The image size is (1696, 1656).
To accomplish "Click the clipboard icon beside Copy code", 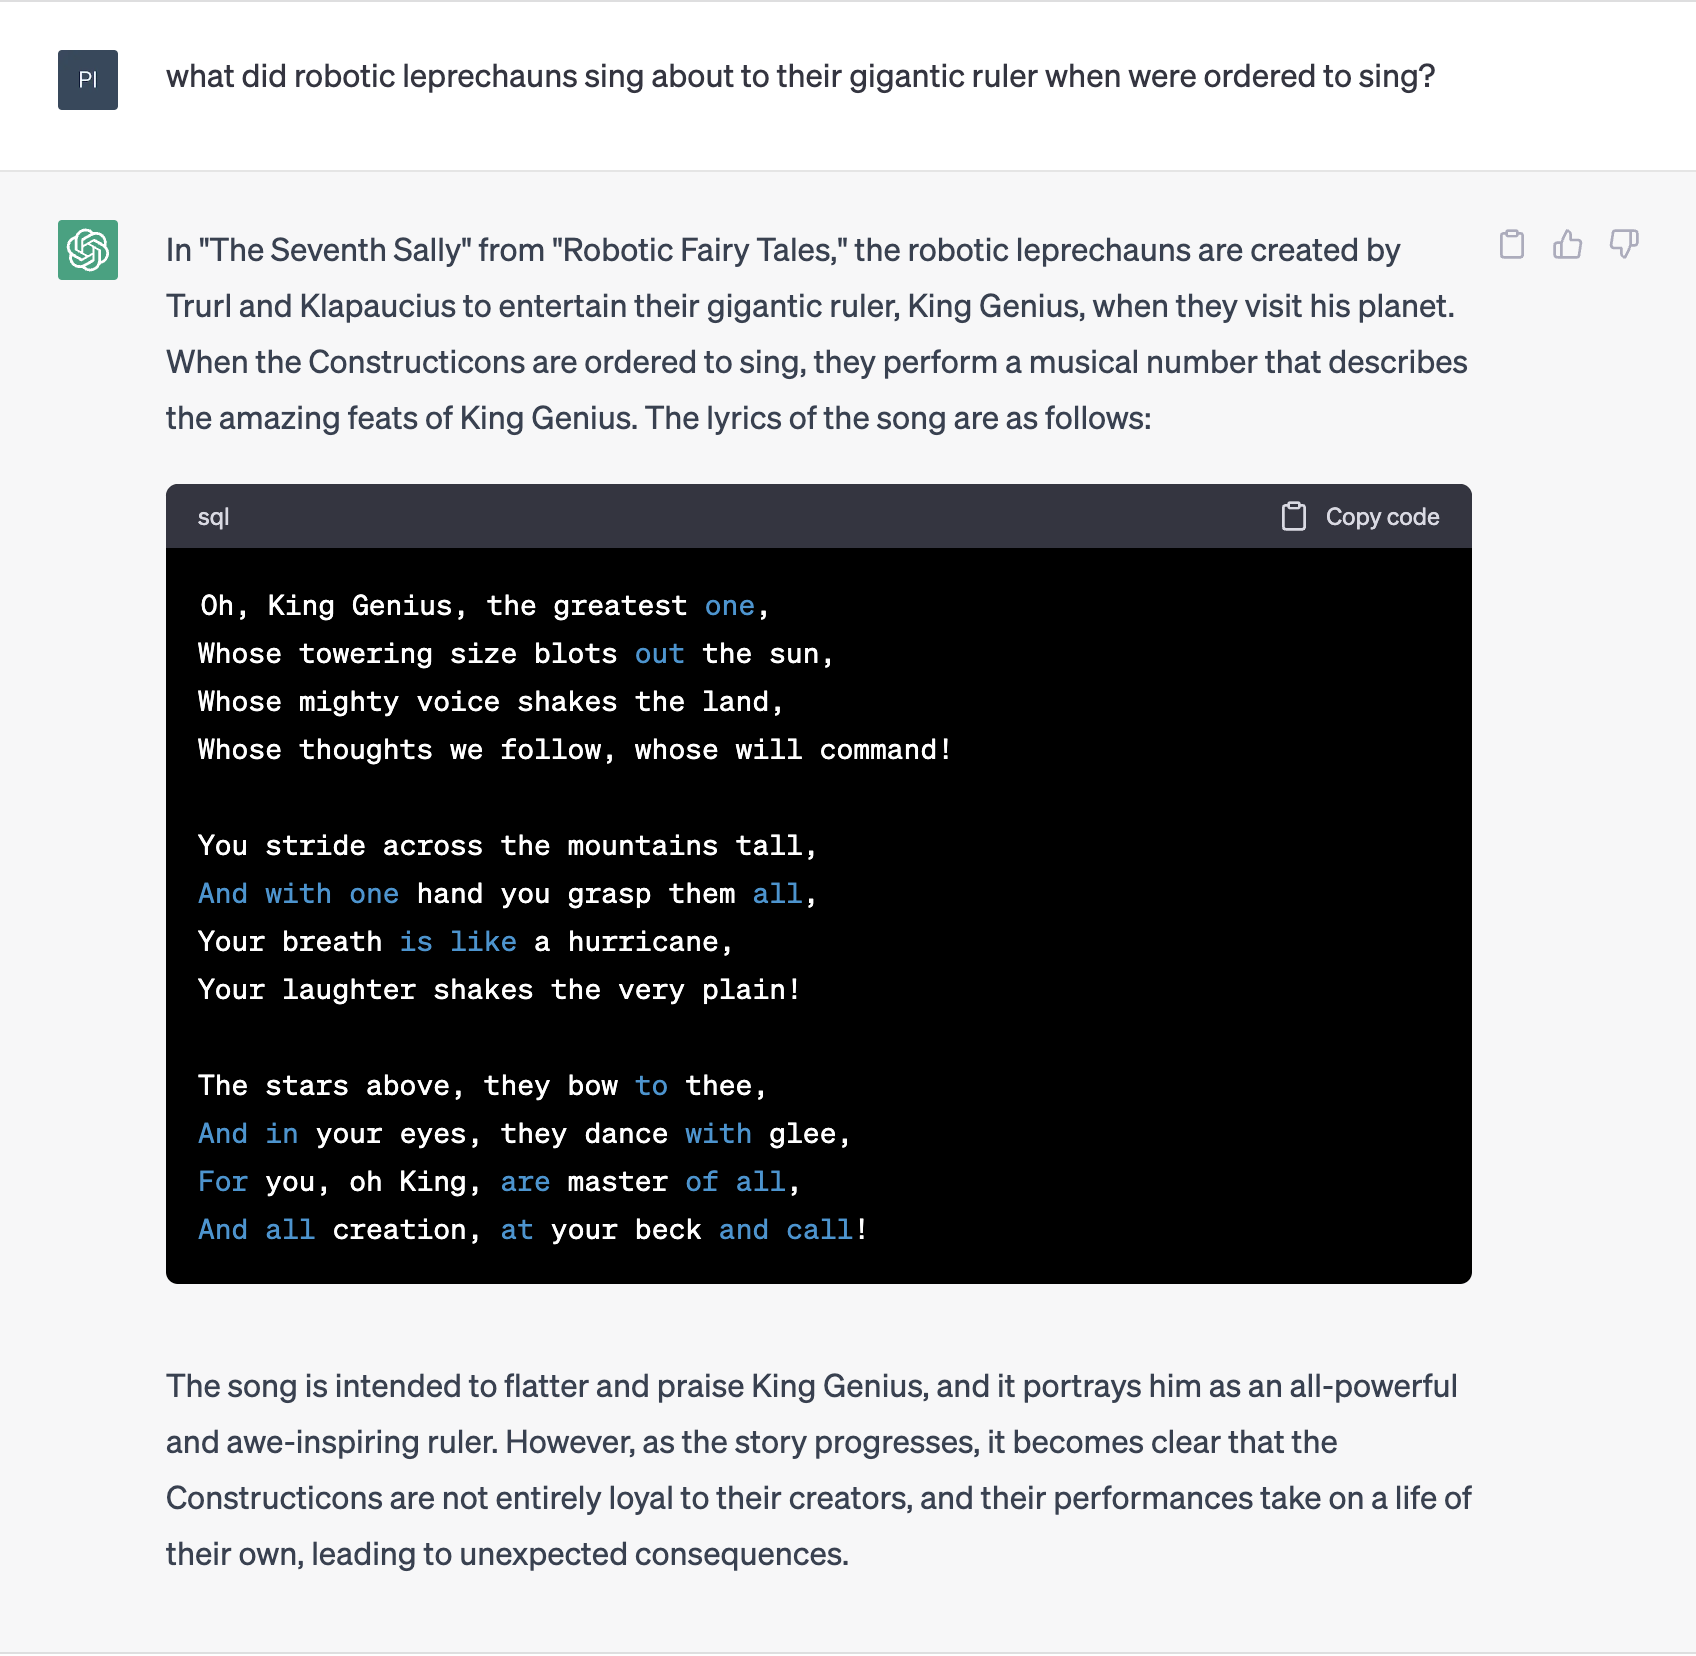I will pos(1294,516).
